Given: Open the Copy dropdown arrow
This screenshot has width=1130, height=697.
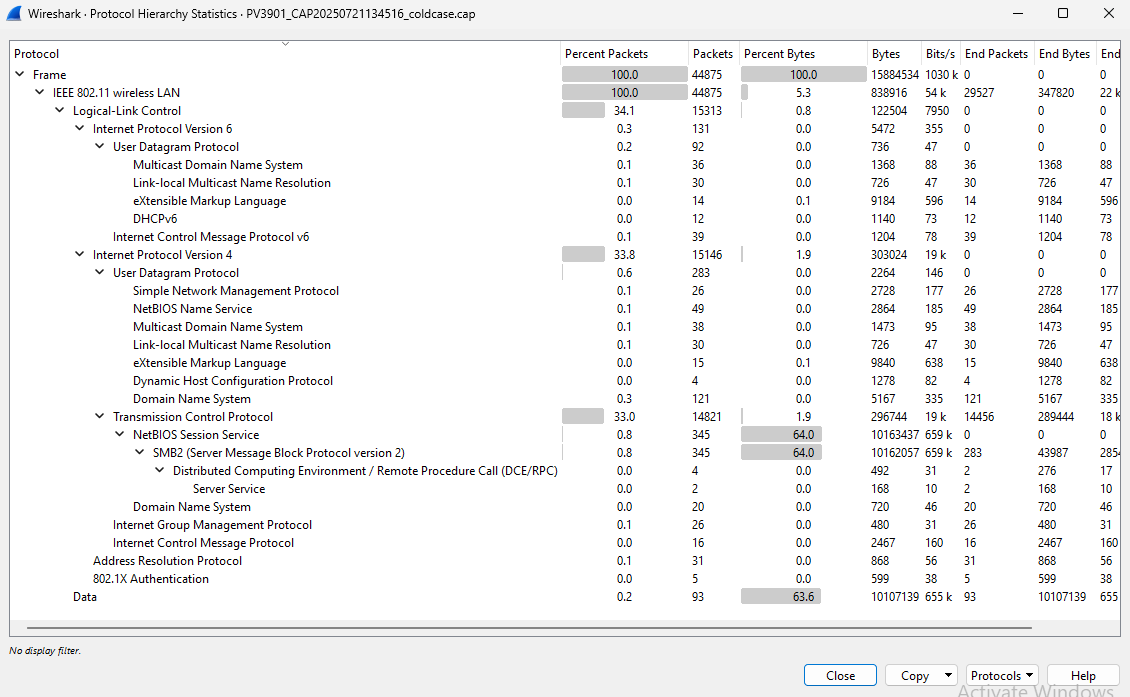Looking at the screenshot, I should tap(948, 675).
